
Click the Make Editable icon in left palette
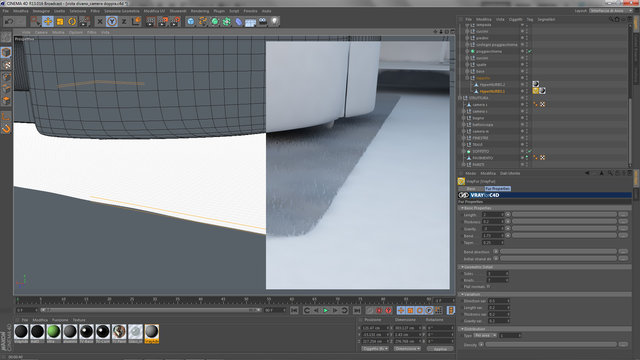(6, 38)
